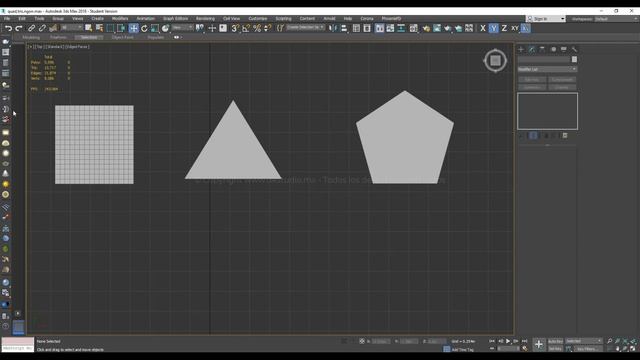
Task: Click the Mirror tool icon
Action: tap(333, 28)
